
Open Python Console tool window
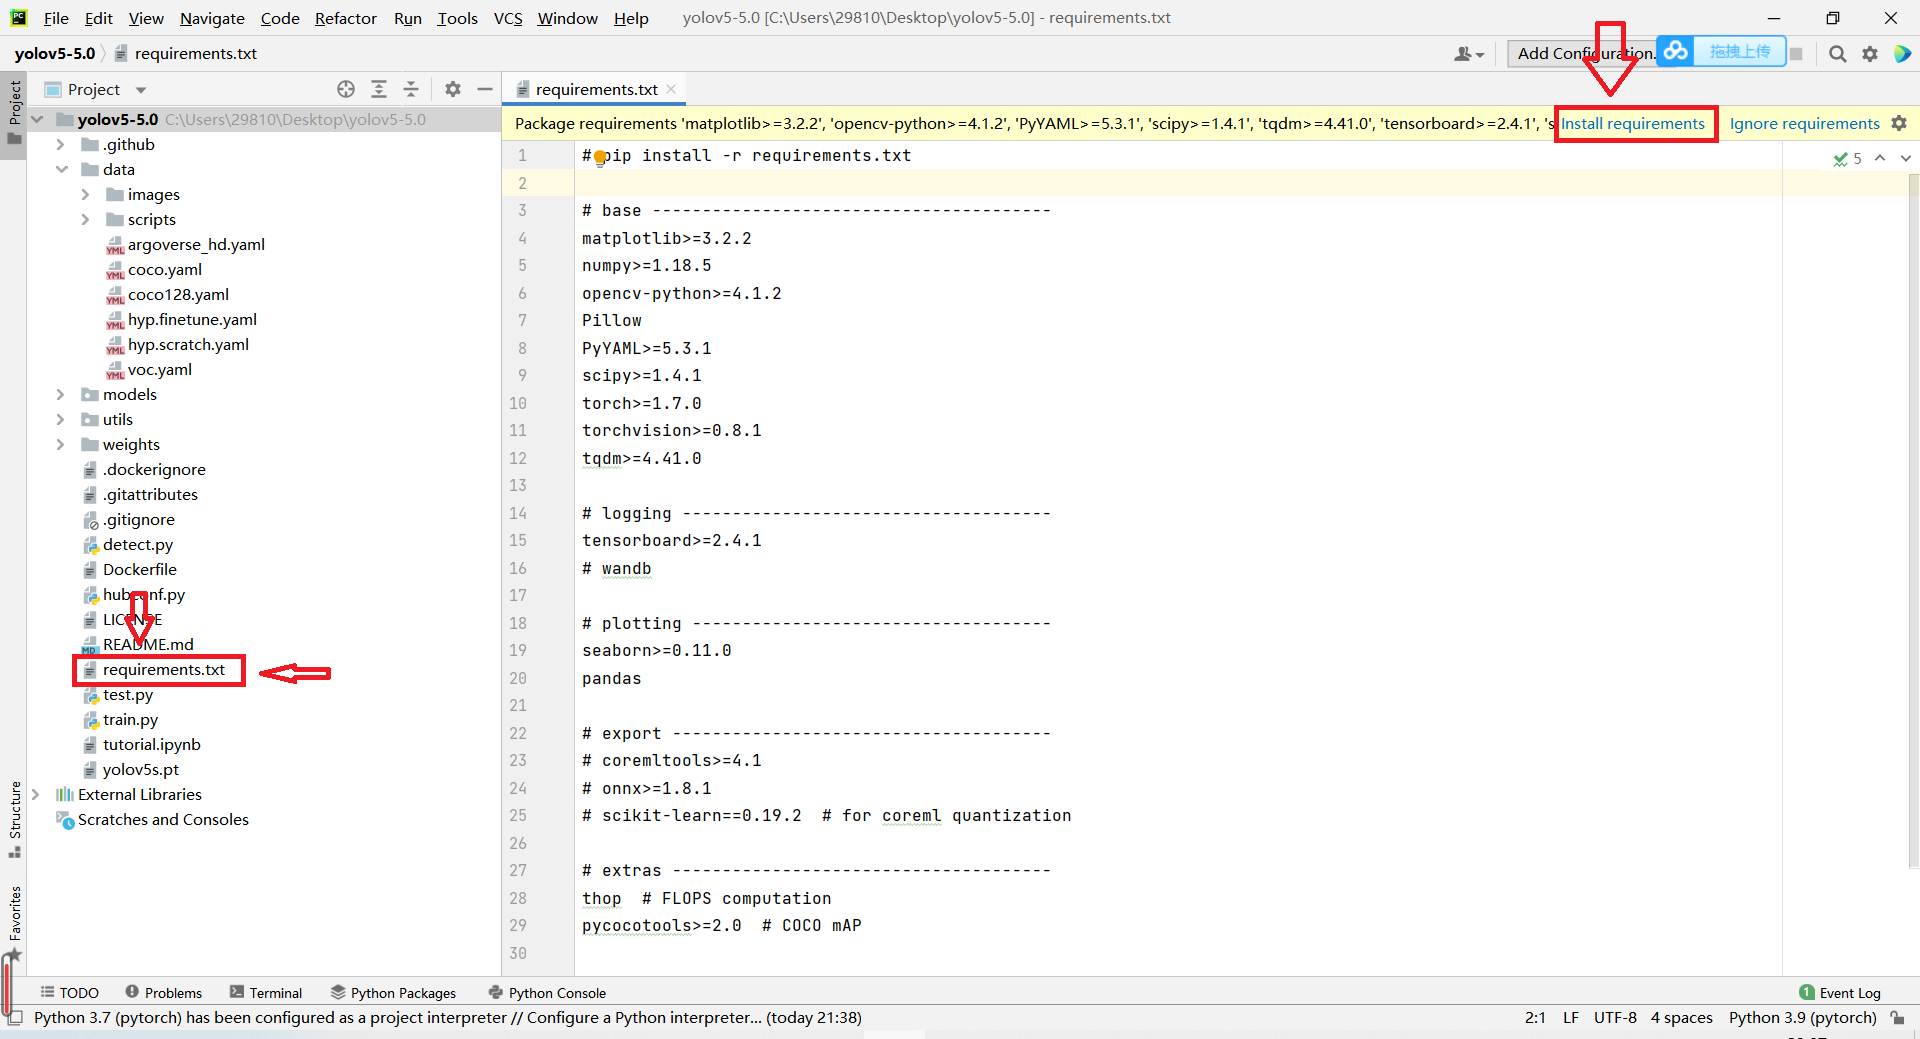click(x=547, y=993)
